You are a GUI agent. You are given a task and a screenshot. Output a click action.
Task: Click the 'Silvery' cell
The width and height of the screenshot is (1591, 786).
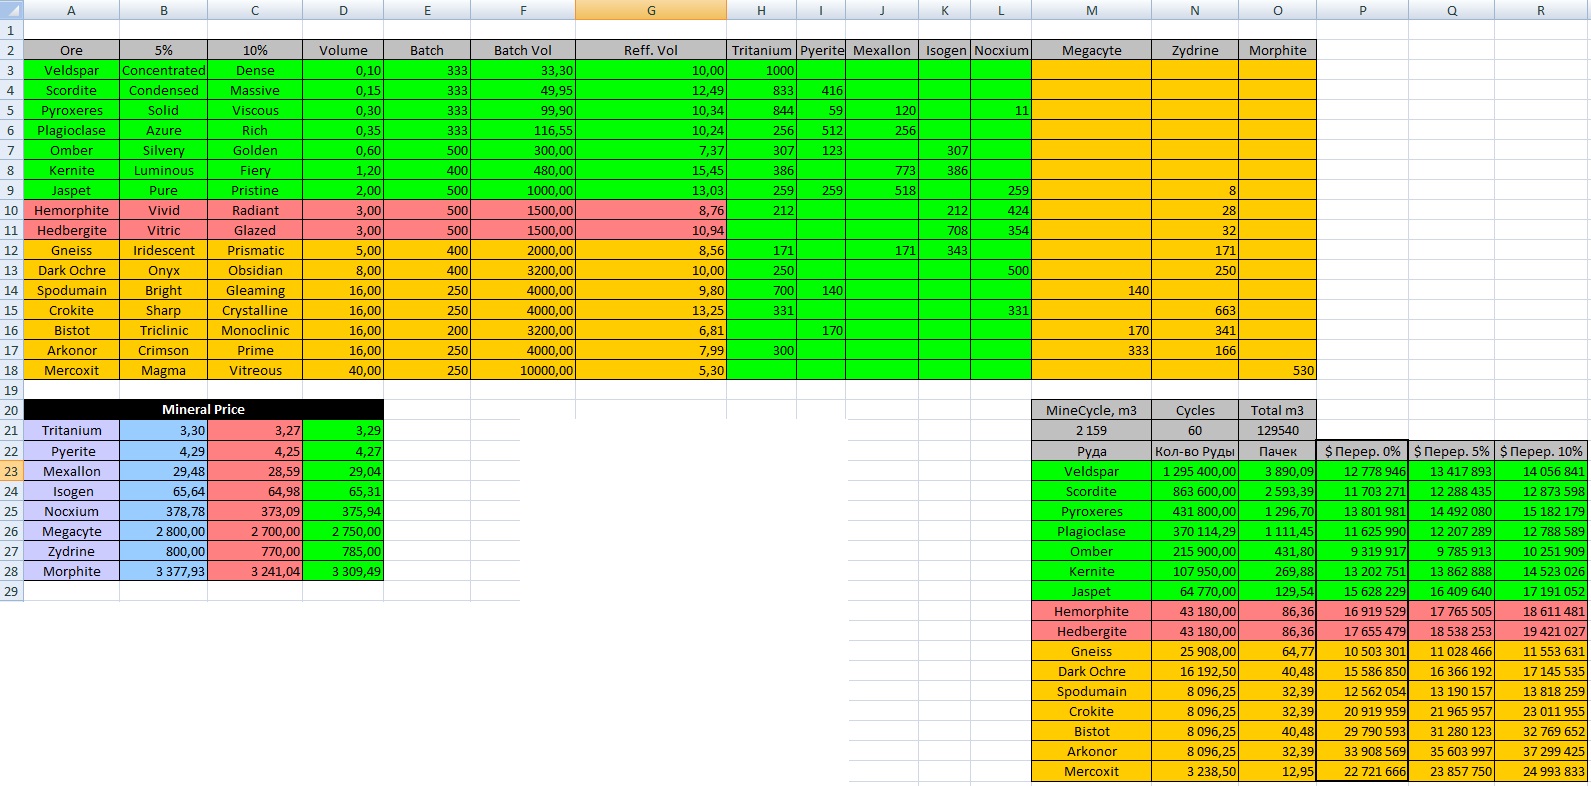(x=163, y=150)
